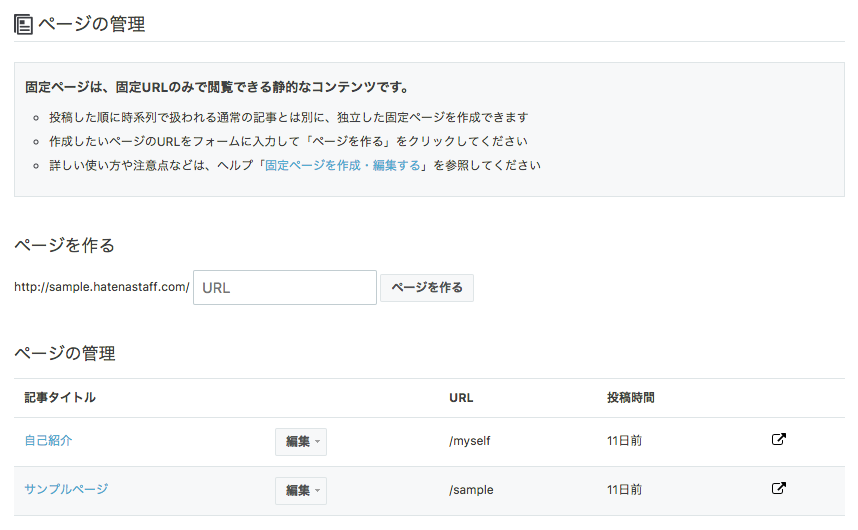Click the ページを作る button
The height and width of the screenshot is (530, 858).
427,288
